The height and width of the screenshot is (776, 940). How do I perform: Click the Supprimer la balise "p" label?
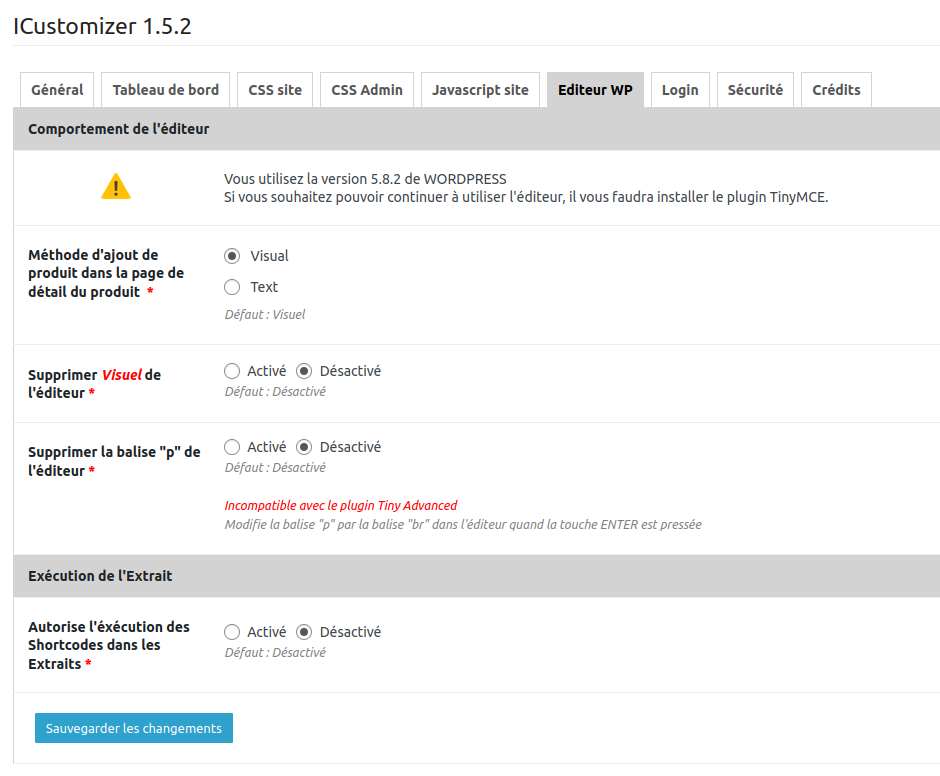[114, 461]
